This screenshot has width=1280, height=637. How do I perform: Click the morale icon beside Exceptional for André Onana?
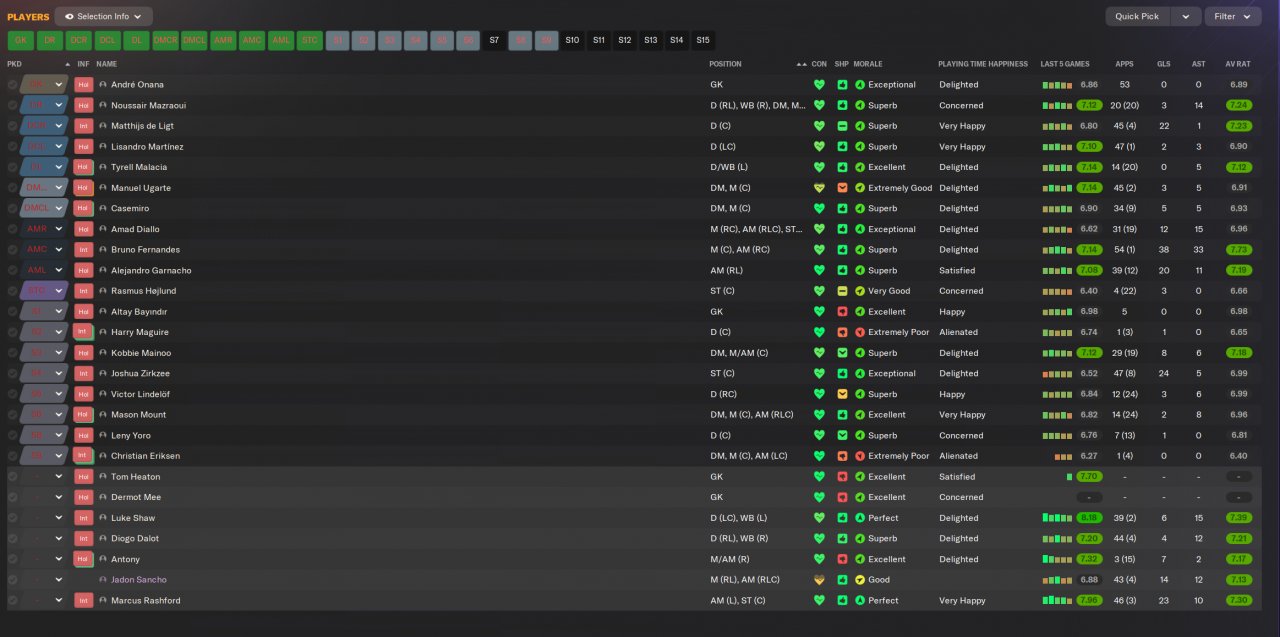point(860,85)
